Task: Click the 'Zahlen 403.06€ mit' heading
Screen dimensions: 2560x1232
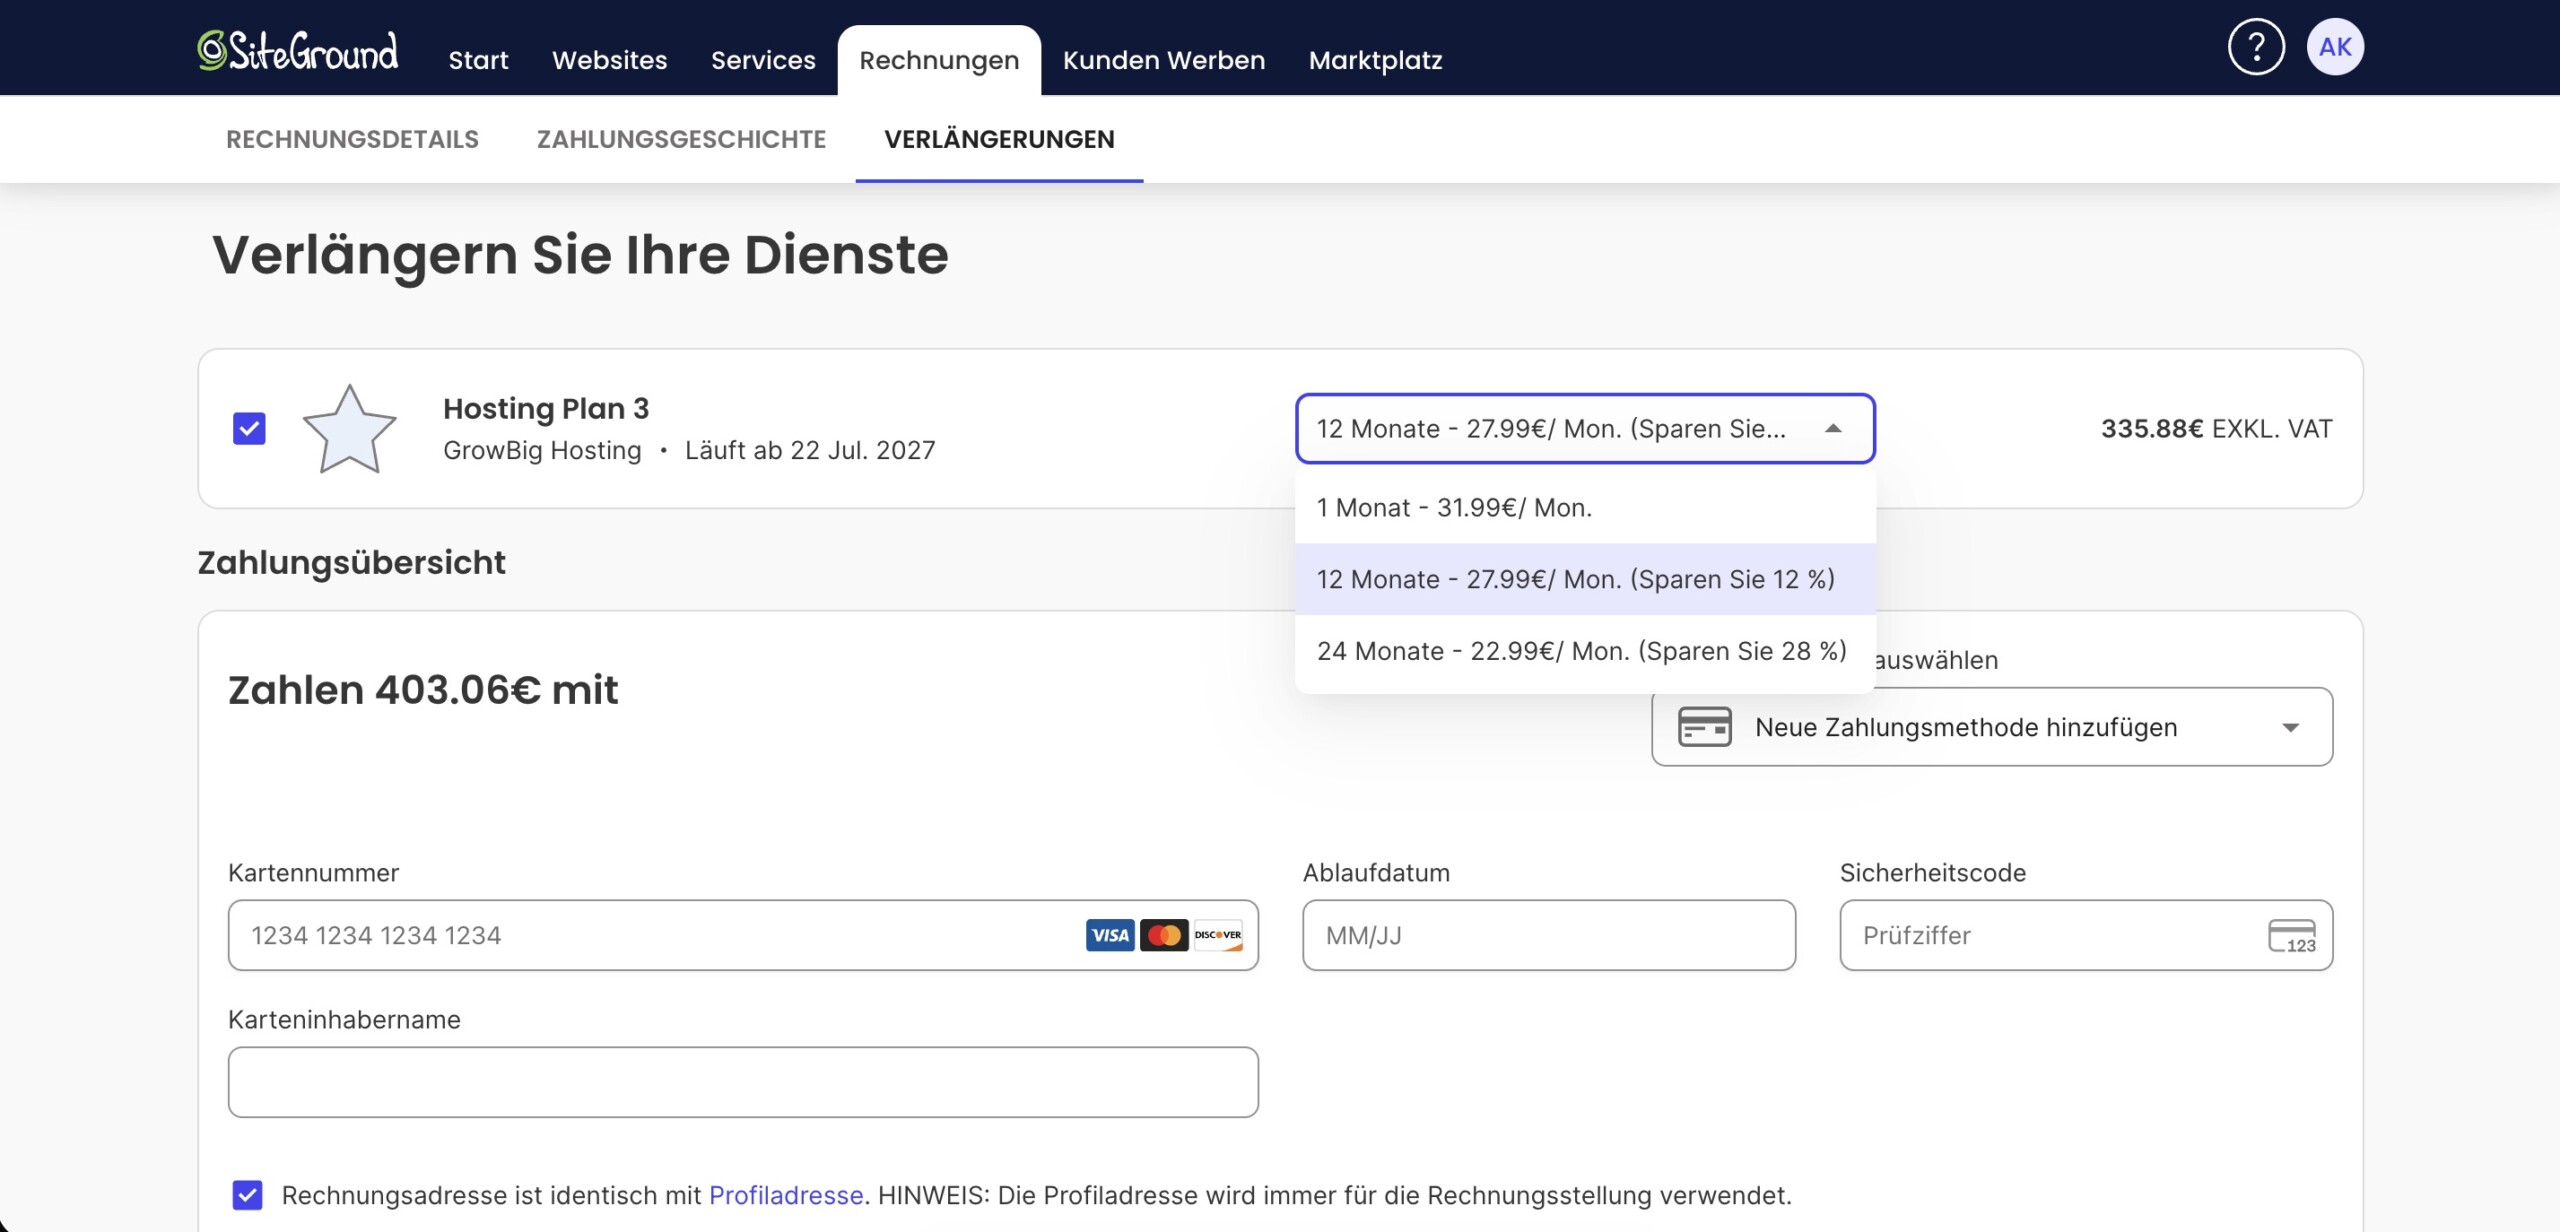Action: (x=423, y=690)
